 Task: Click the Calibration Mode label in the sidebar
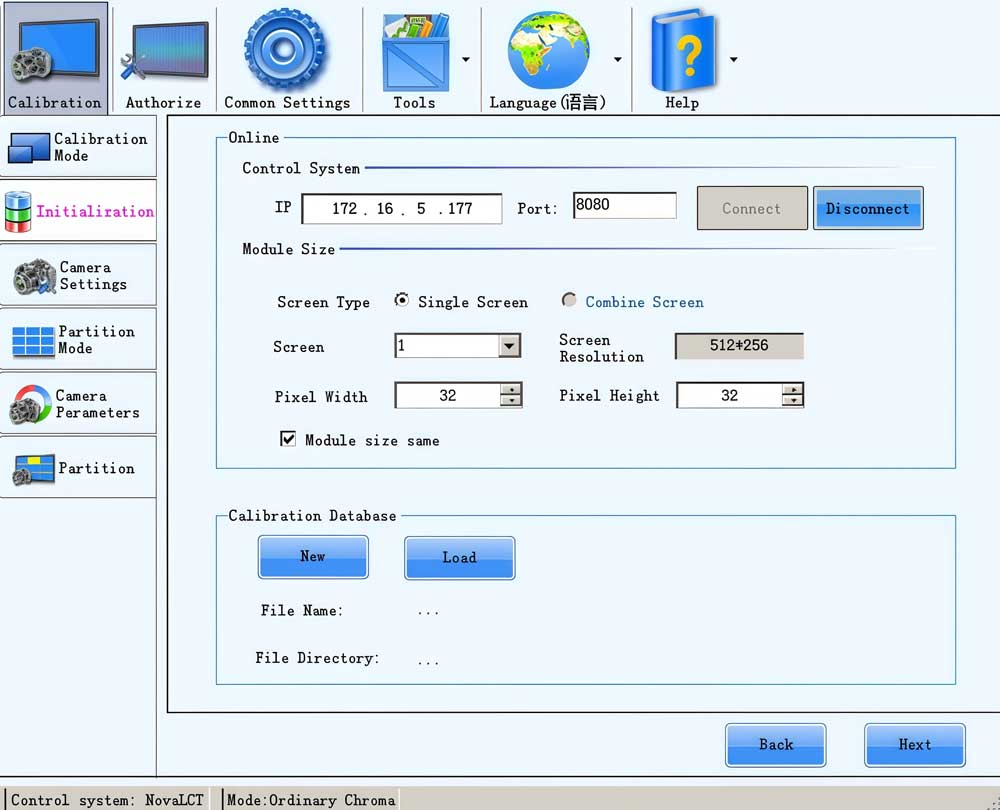[101, 147]
